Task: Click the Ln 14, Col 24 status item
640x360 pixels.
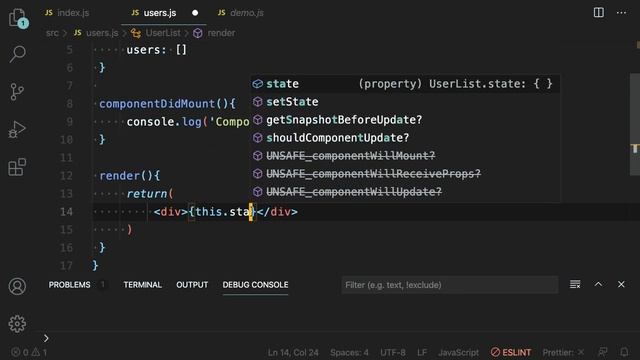Action: point(293,352)
